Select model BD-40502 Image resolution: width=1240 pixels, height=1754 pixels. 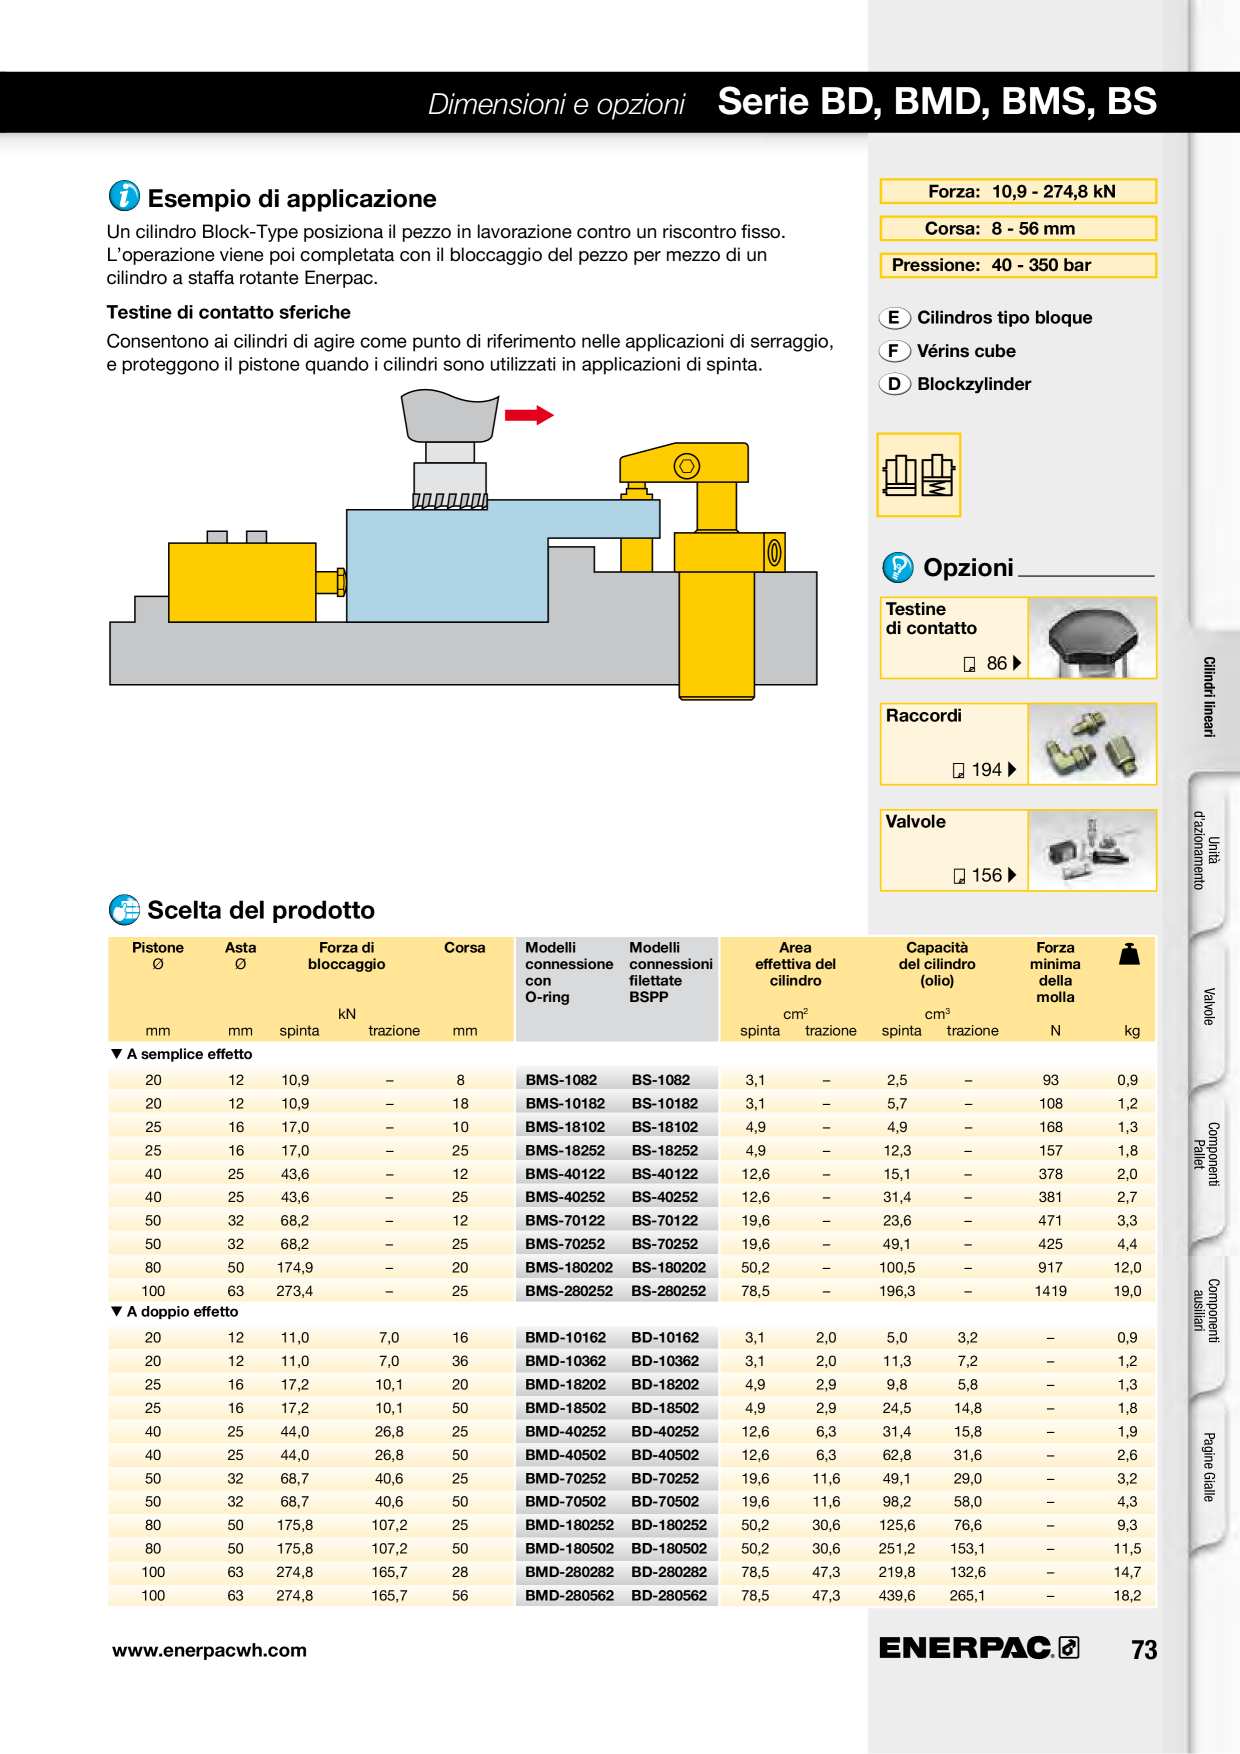(x=665, y=1455)
